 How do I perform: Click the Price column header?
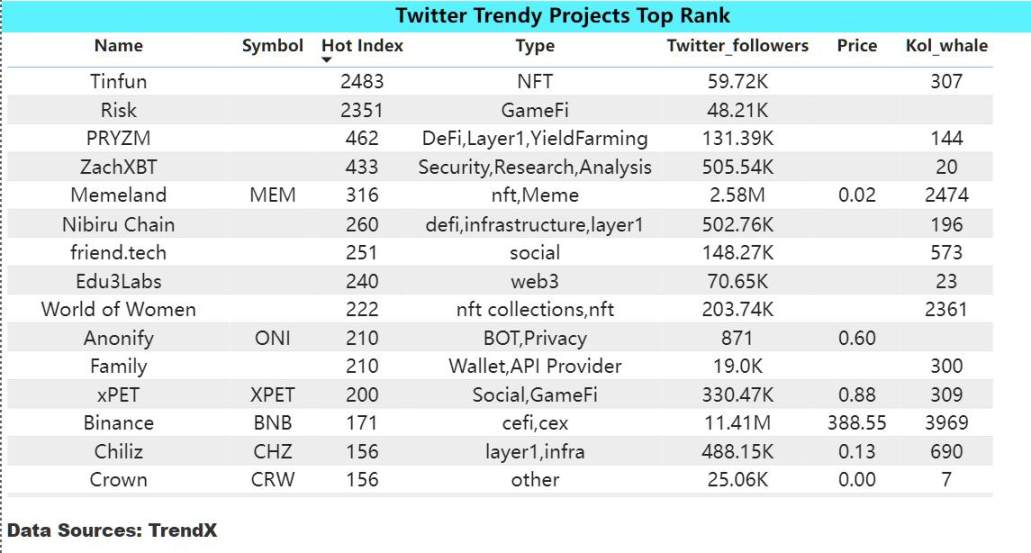point(857,46)
